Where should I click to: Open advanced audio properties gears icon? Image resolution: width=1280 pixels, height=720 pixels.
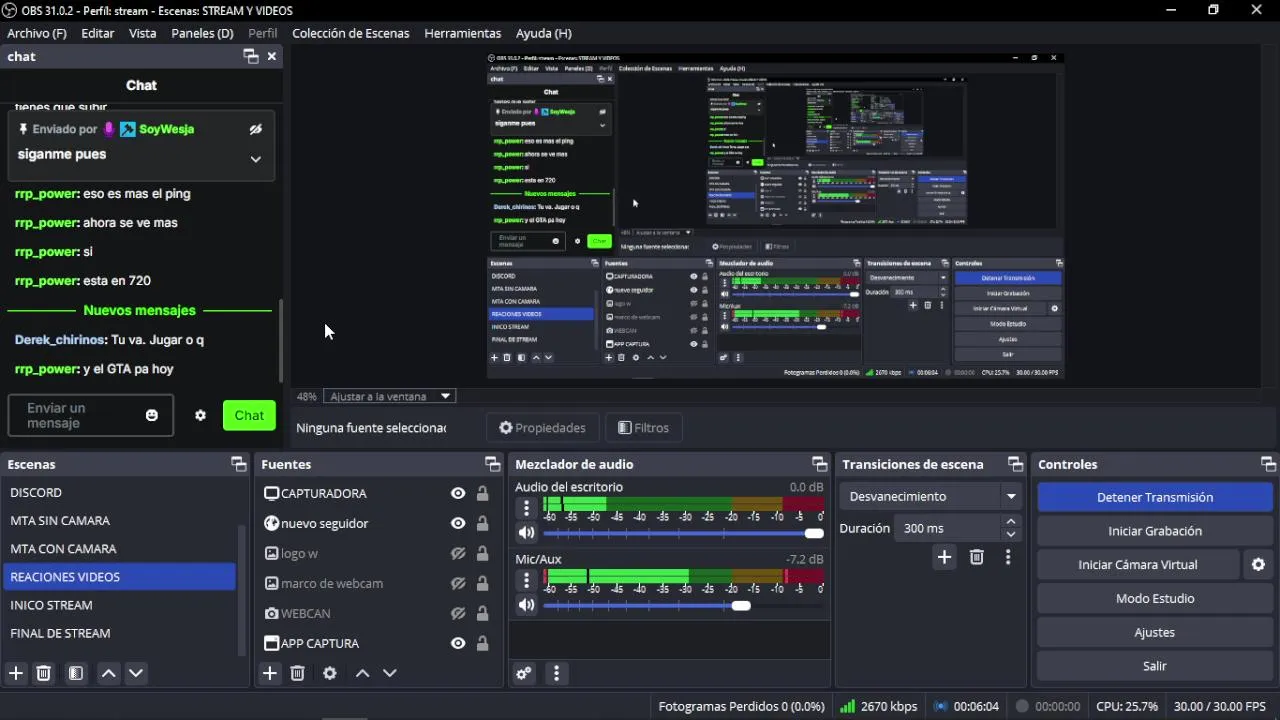pos(524,673)
